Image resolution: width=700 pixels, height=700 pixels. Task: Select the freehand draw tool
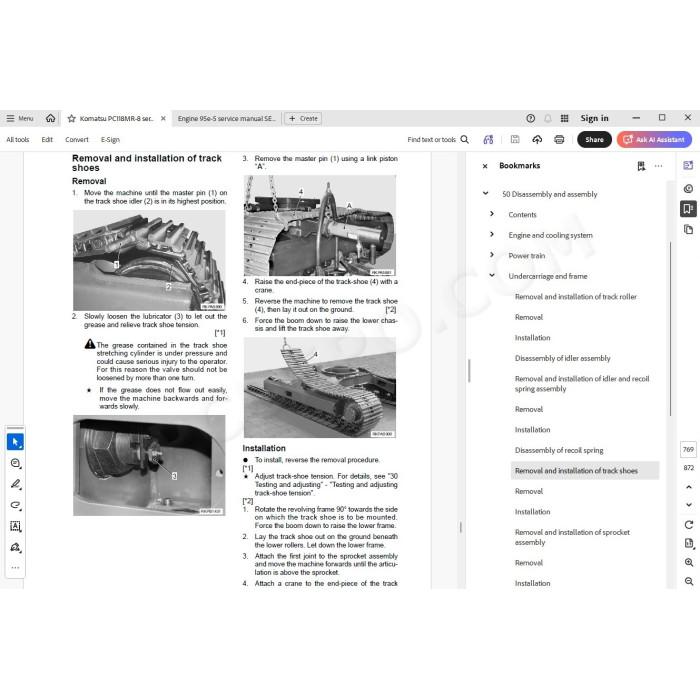(x=16, y=505)
